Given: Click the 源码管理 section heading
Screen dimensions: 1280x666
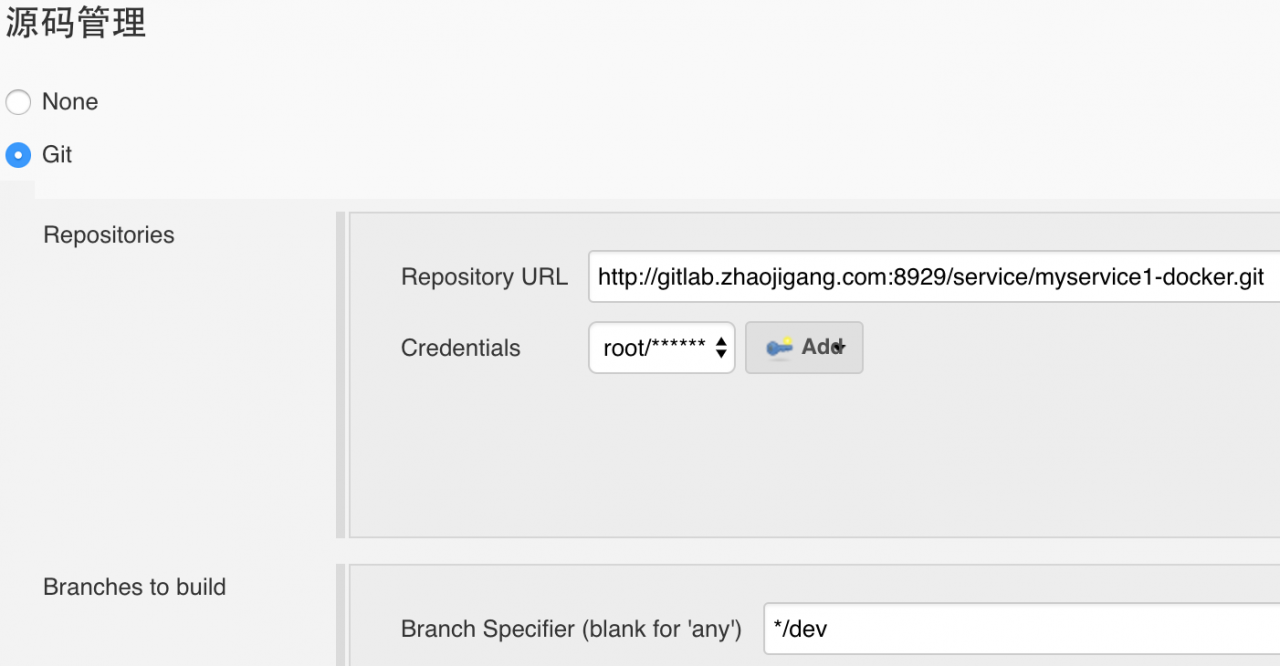Looking at the screenshot, I should [x=76, y=22].
